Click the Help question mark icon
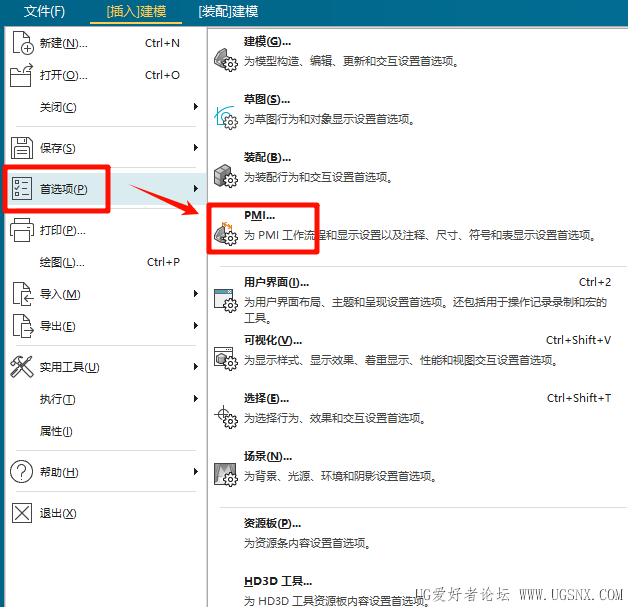Screen dimensions: 628x607 point(21,472)
